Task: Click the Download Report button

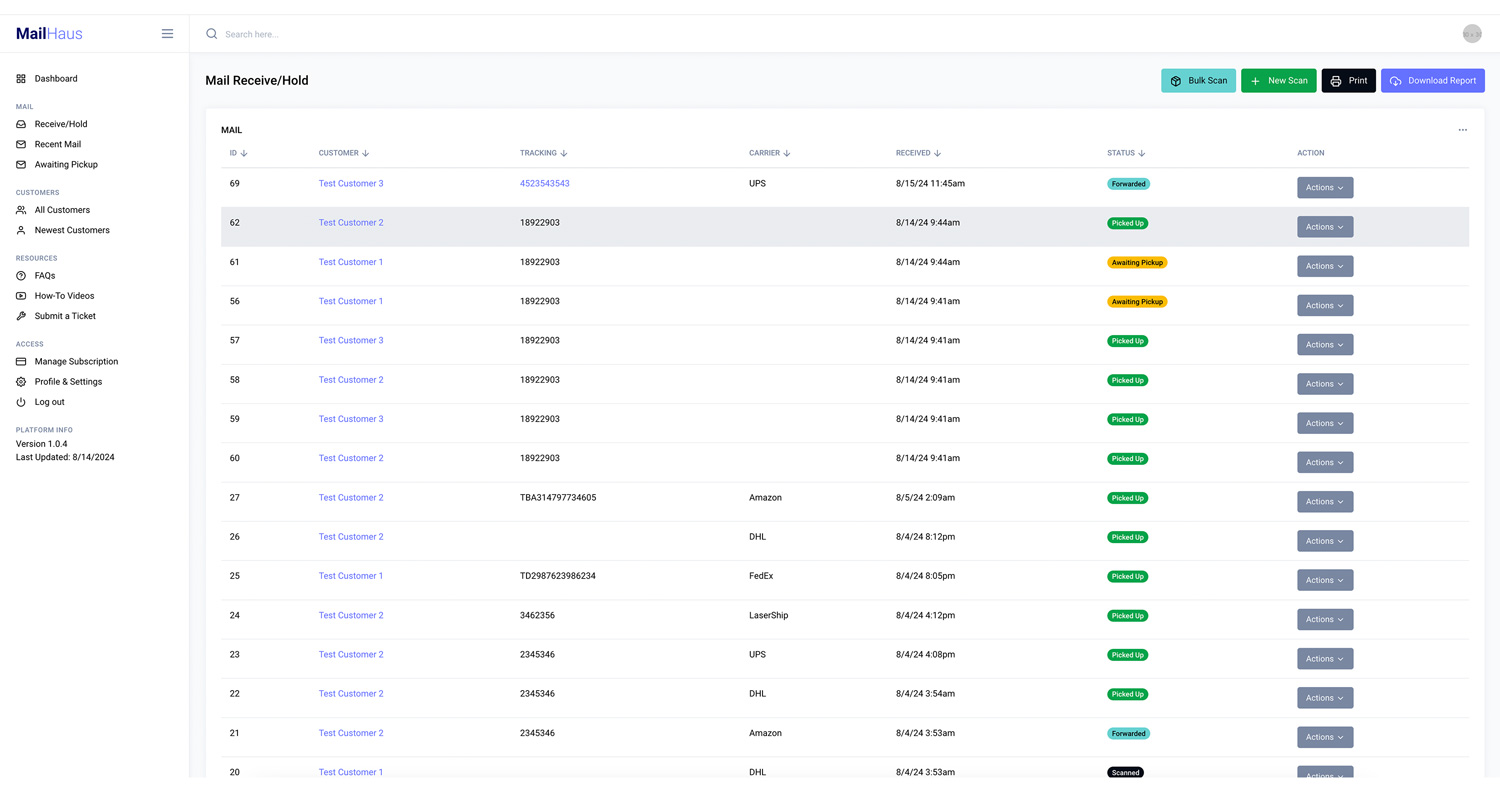Action: pos(1432,81)
